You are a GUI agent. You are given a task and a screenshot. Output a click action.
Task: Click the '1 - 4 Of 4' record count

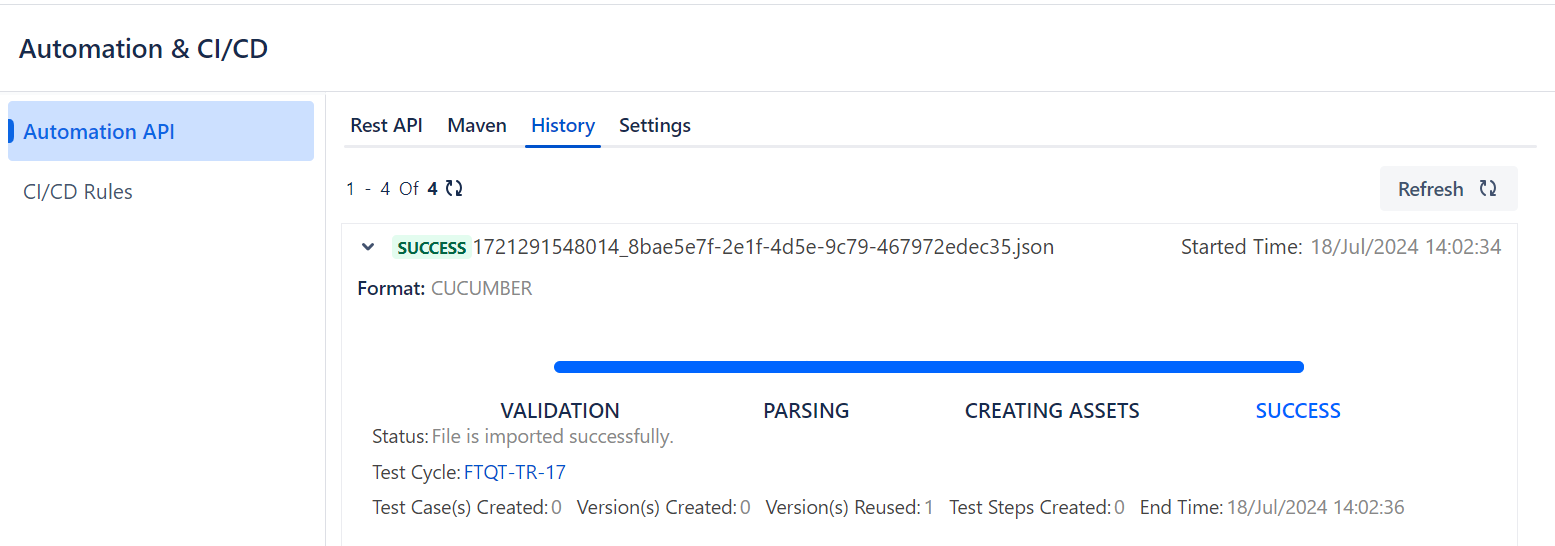click(392, 188)
